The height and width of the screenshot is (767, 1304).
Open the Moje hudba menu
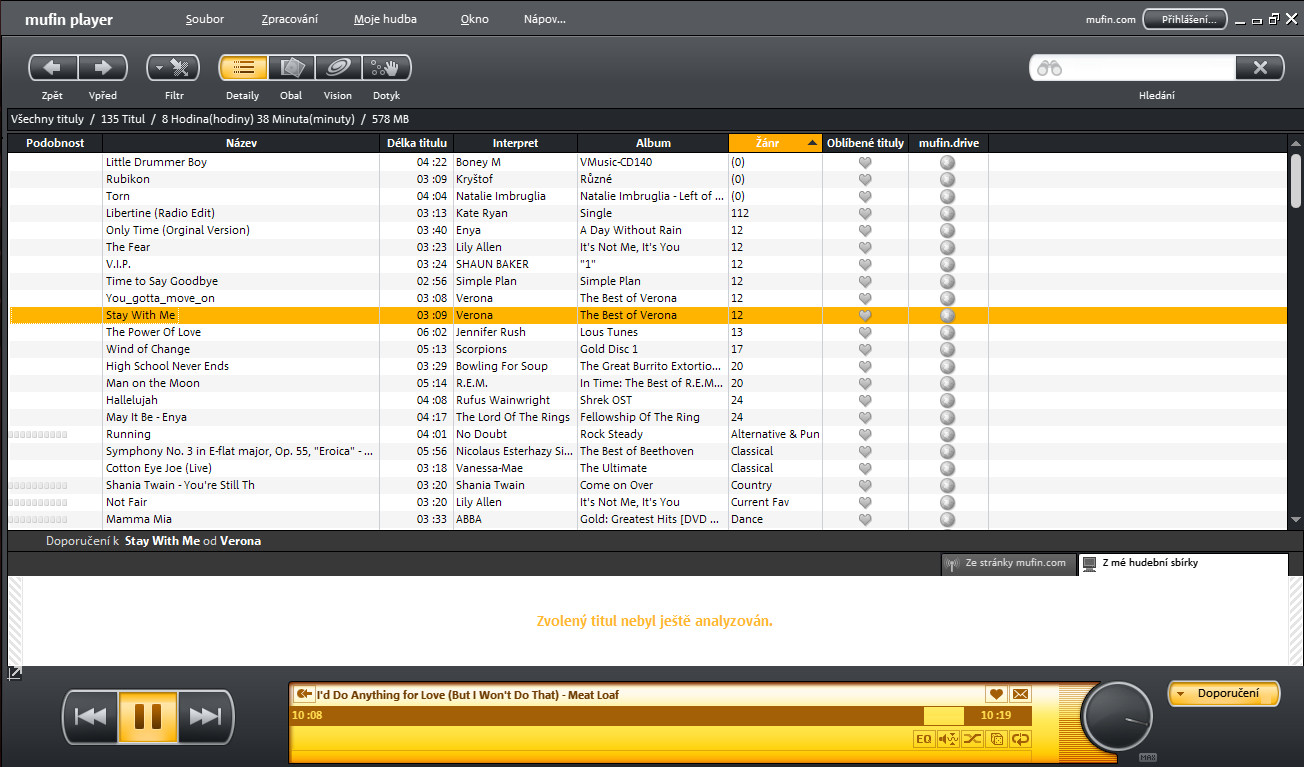(x=385, y=19)
